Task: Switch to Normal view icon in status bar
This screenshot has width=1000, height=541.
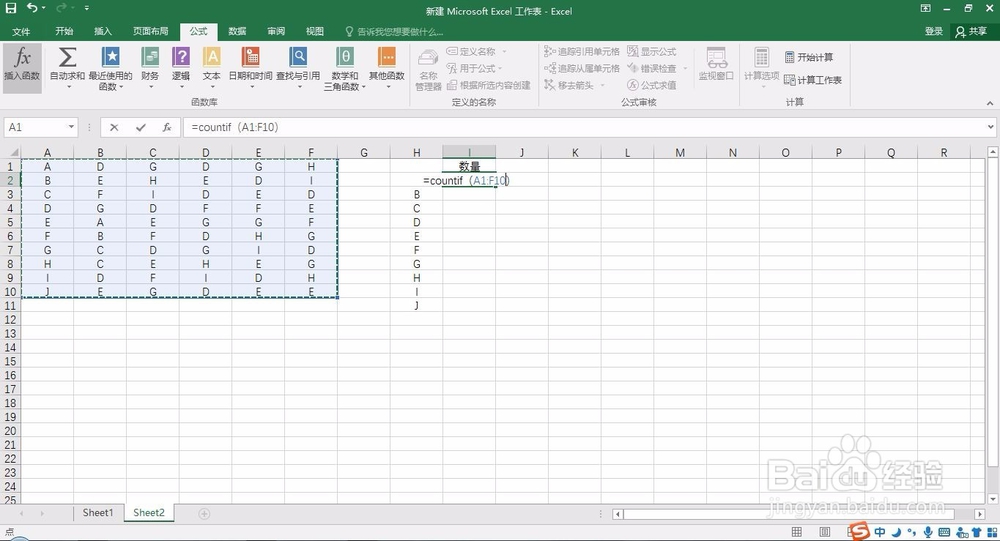Action: [797, 531]
